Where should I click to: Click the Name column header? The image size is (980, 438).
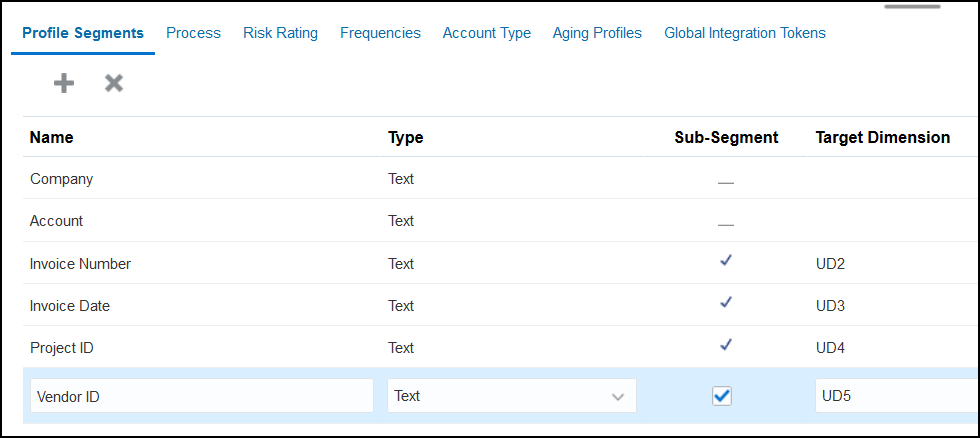pos(51,137)
